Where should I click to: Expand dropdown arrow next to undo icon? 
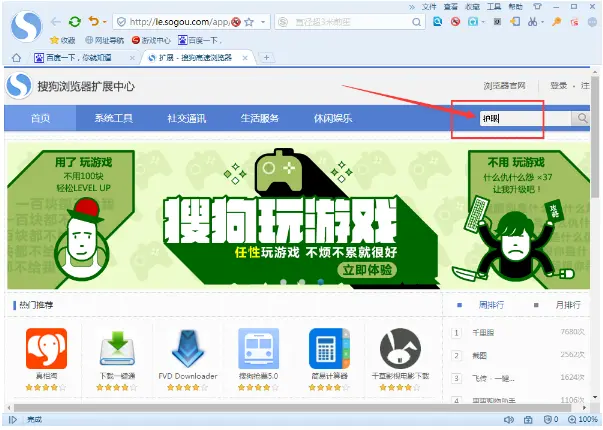coord(106,21)
